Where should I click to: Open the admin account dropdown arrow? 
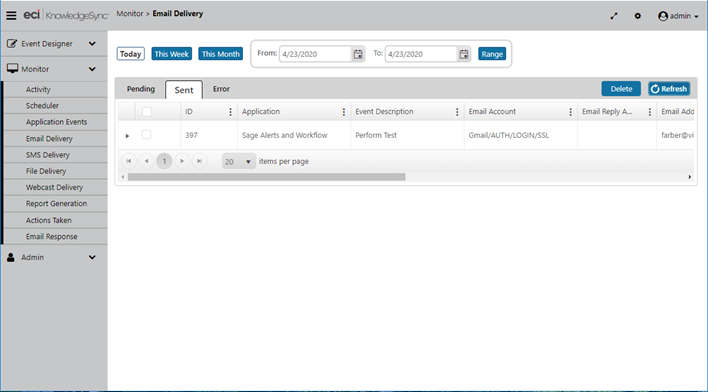(x=696, y=17)
